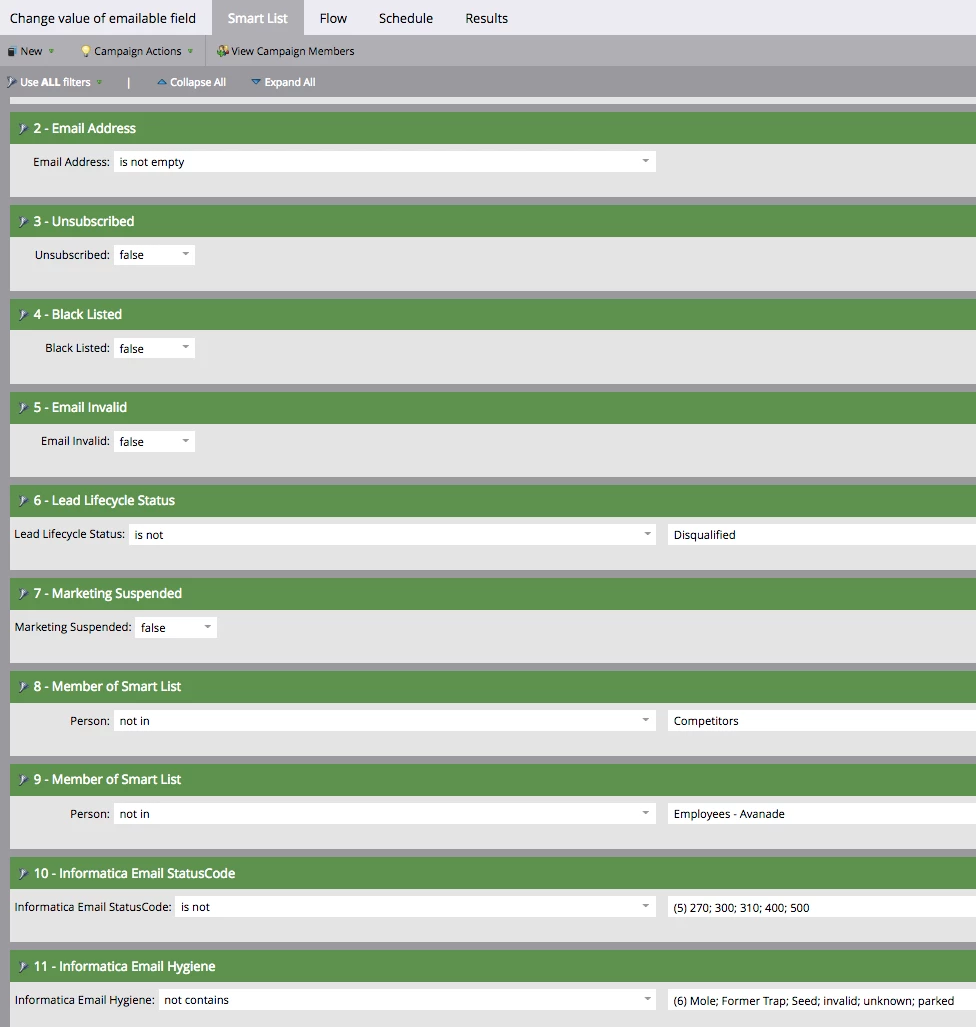This screenshot has height=1027, width=976.
Task: Click the filter icon beside 4 - Black Listed
Action: click(23, 315)
